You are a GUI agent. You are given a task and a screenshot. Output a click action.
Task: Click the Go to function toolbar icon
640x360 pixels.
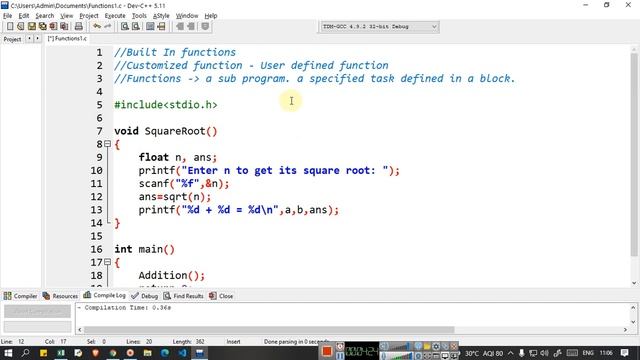[x=150, y=26]
